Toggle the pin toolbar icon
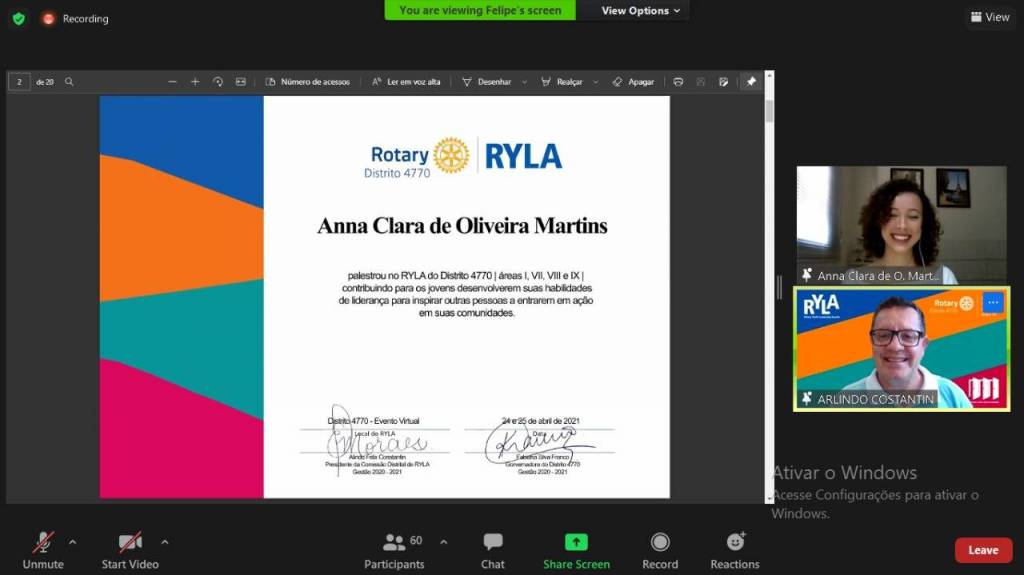1024x575 pixels. click(x=751, y=82)
